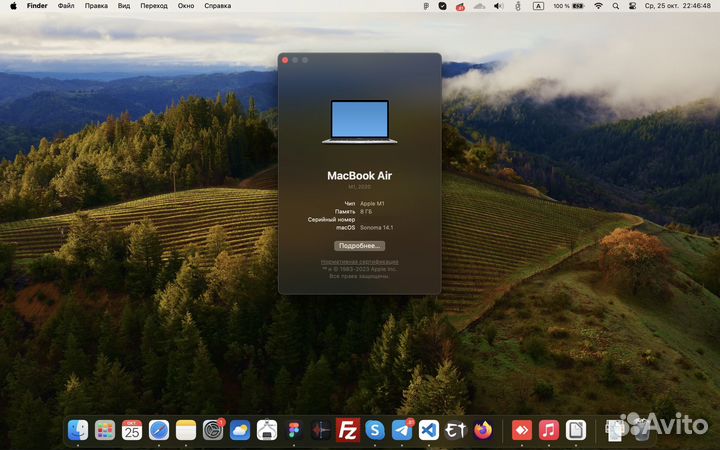Image resolution: width=720 pixels, height=450 pixels.
Task: Open Skype in the dock
Action: pyautogui.click(x=375, y=430)
